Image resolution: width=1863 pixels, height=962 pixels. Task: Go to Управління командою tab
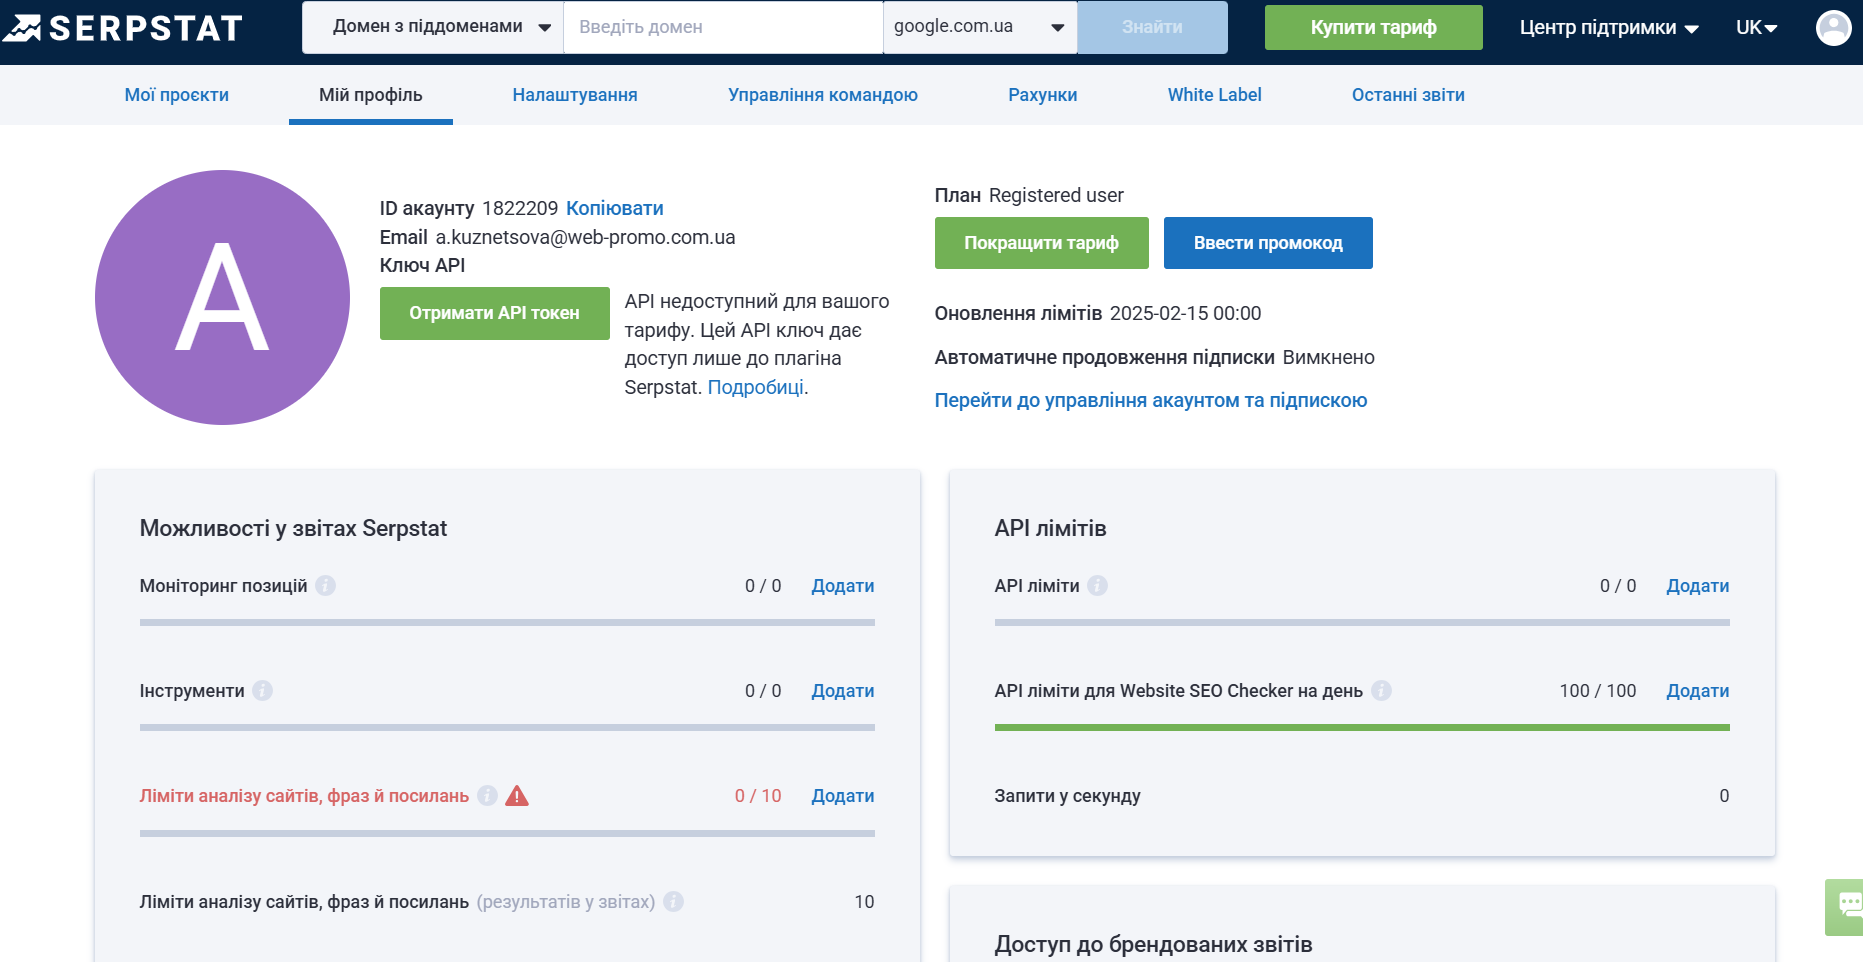click(x=823, y=95)
